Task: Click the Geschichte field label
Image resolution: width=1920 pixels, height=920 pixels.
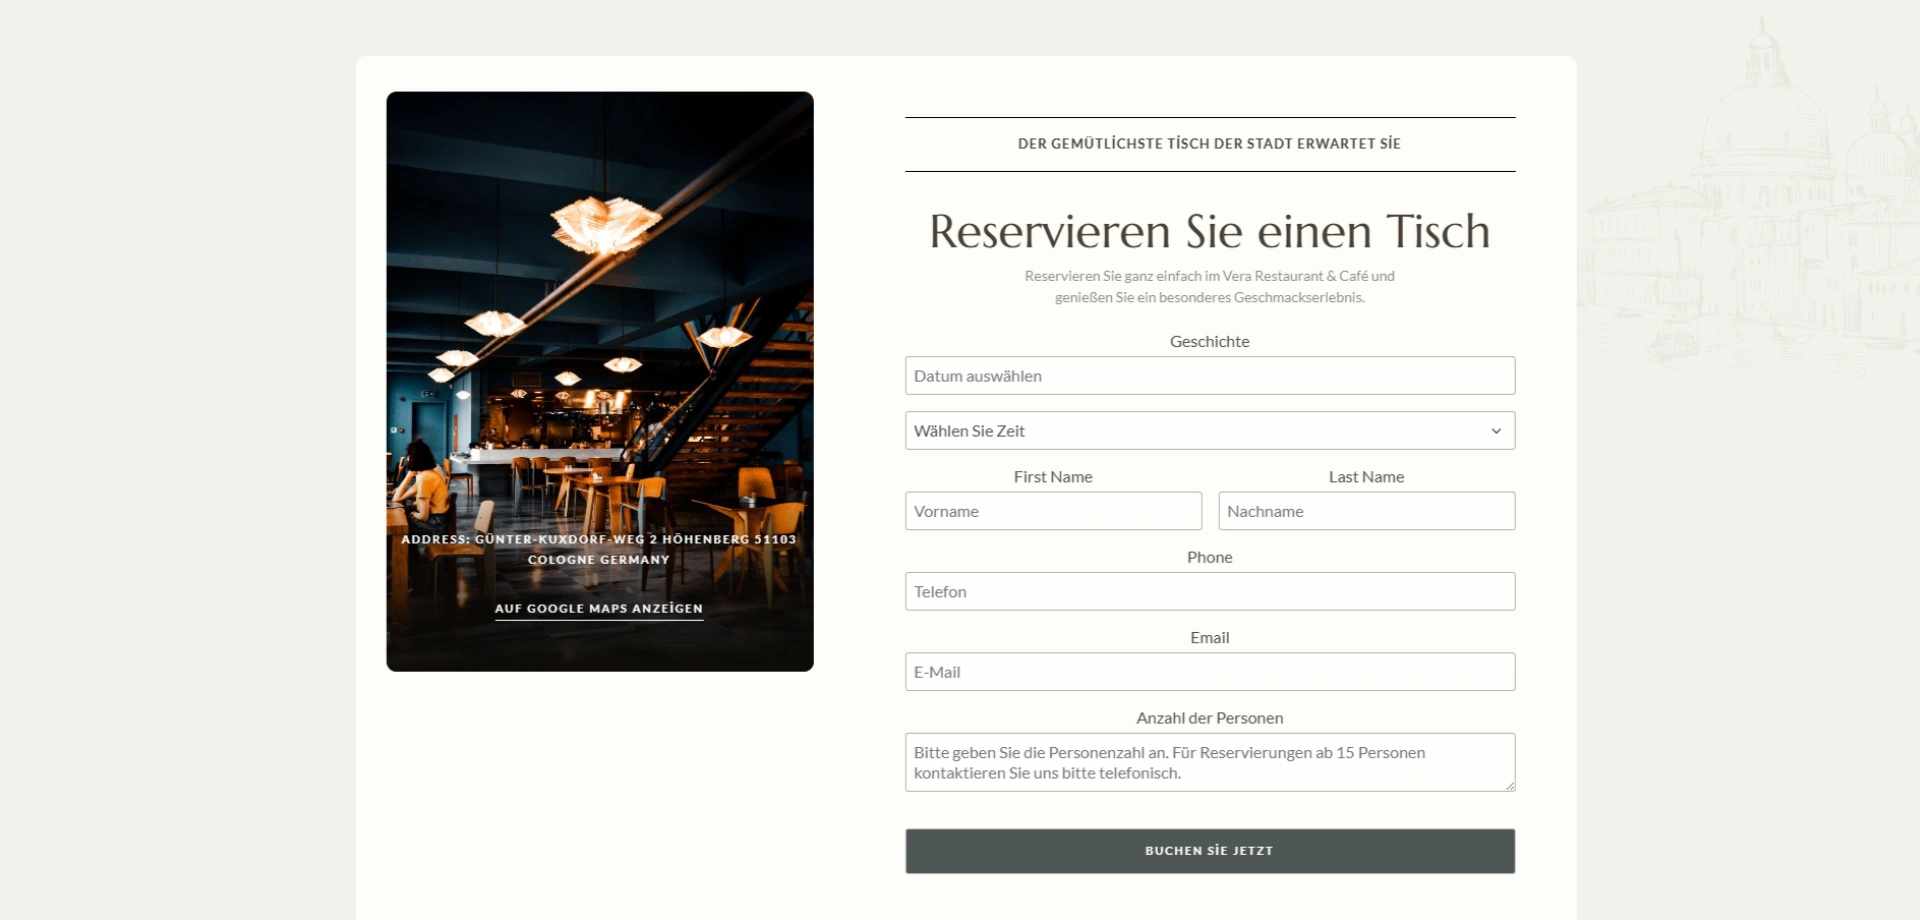Action: click(x=1209, y=342)
